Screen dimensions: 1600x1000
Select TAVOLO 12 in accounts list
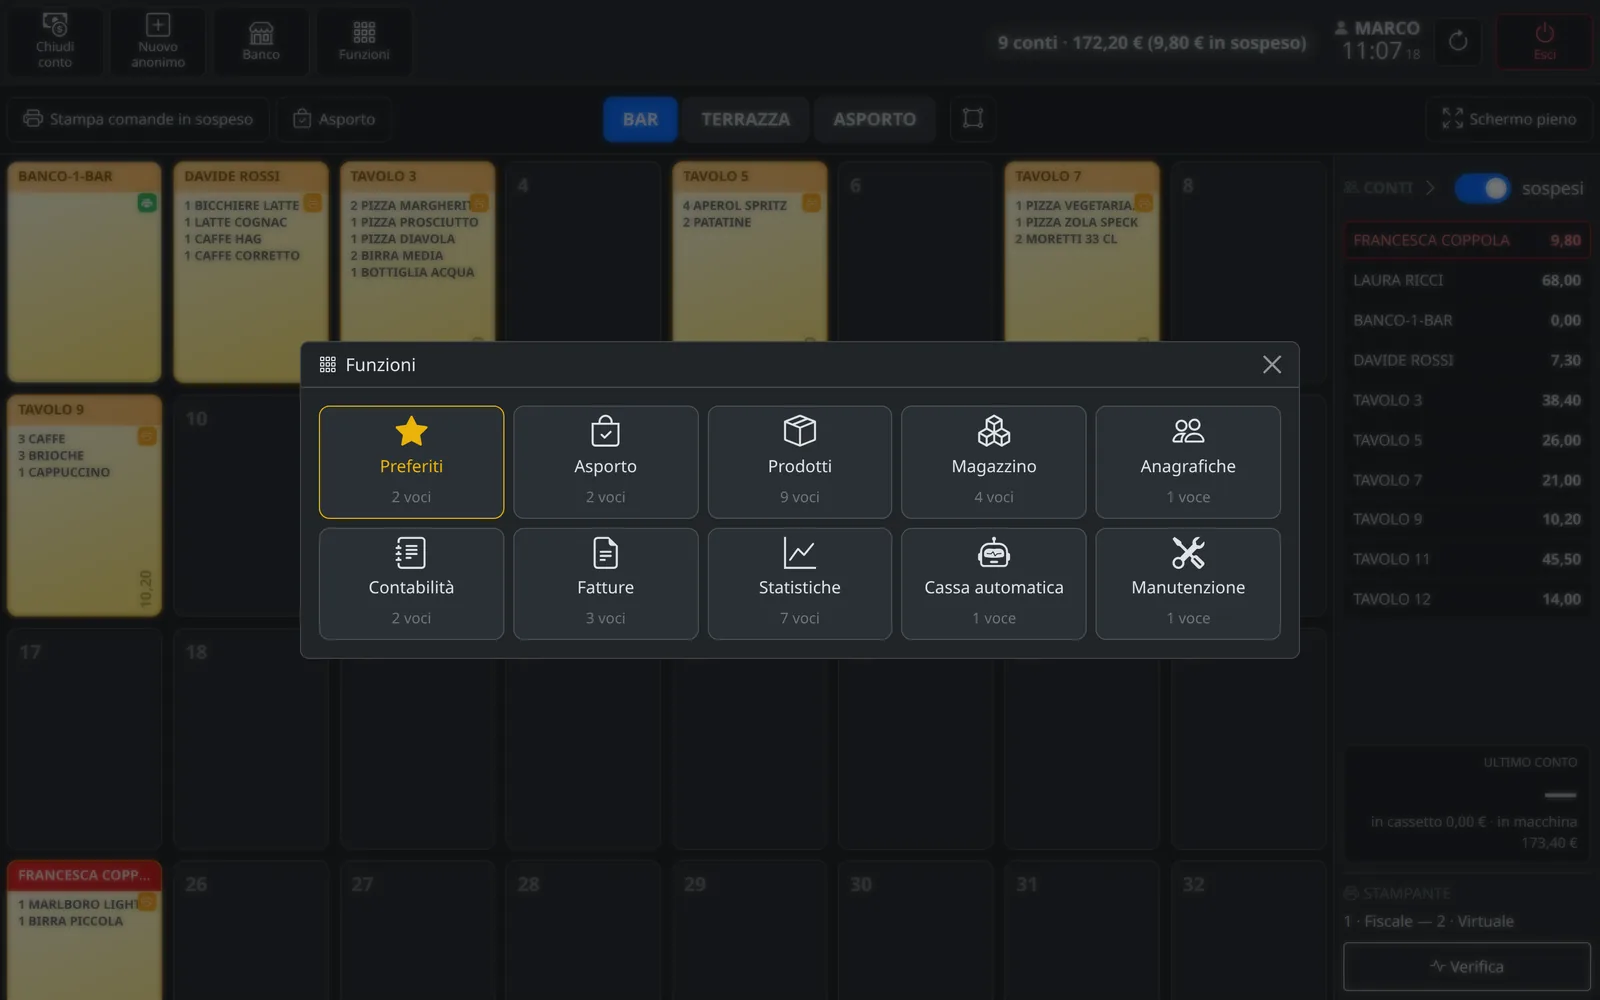(1466, 599)
